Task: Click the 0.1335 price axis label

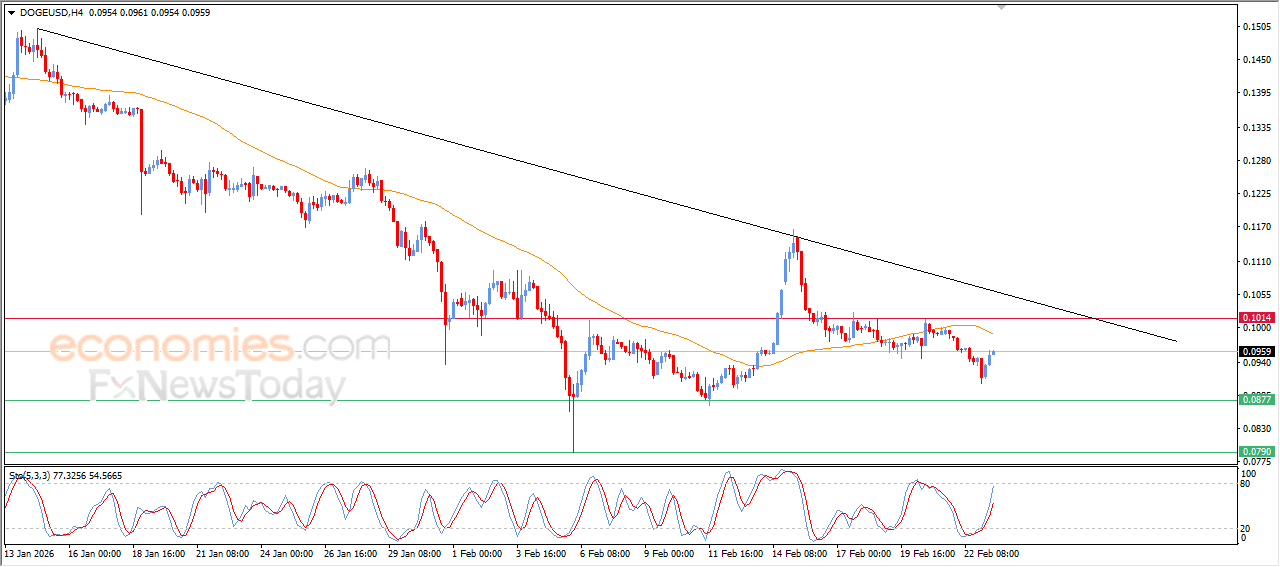Action: 1256,127
